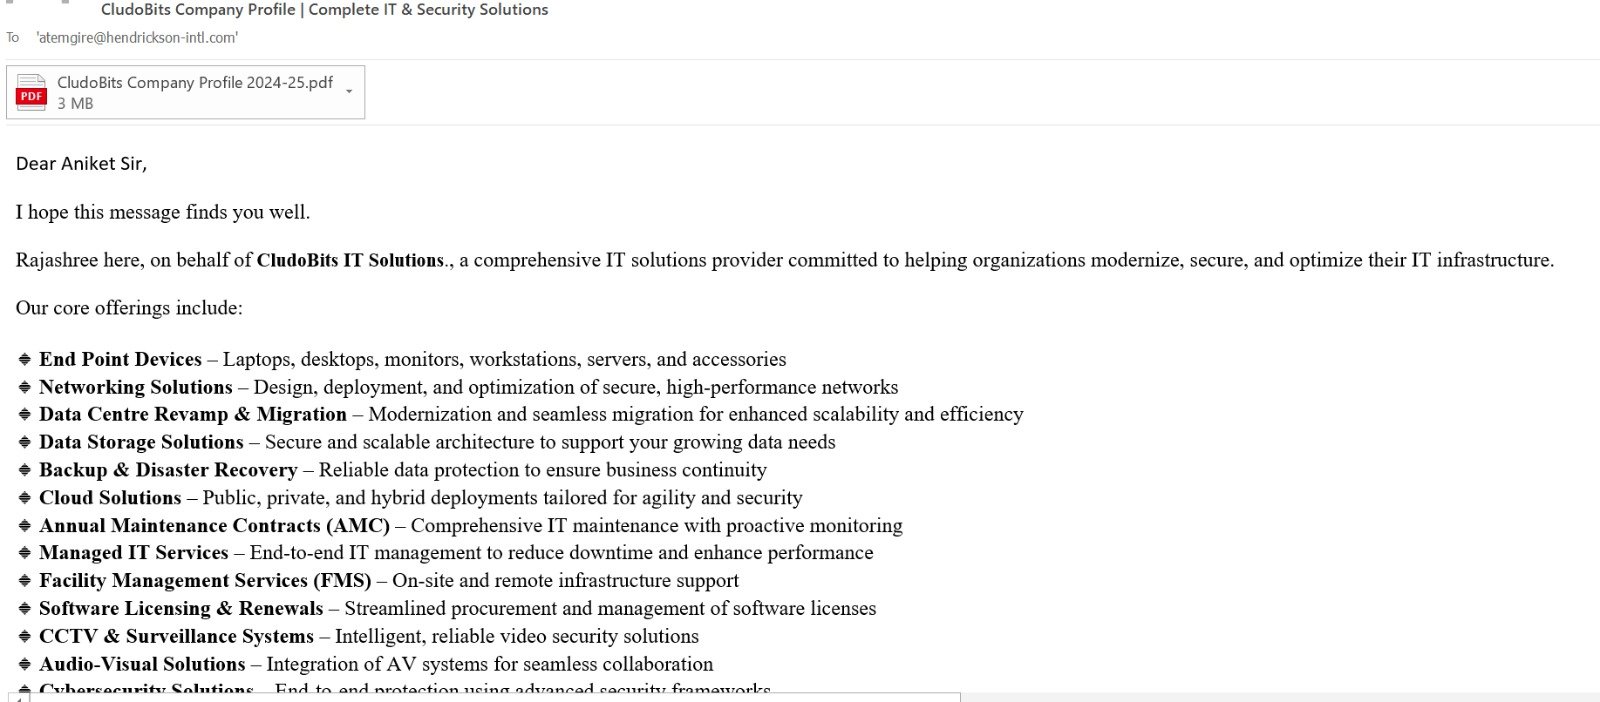Click the diamond bullet beside Networking Solutions
1600x702 pixels.
[x=25, y=387]
